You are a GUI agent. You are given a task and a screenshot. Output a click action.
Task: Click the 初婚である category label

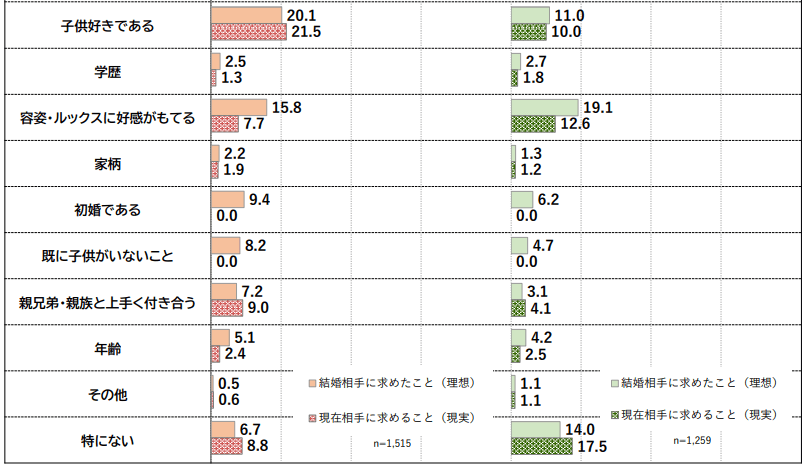pos(107,210)
